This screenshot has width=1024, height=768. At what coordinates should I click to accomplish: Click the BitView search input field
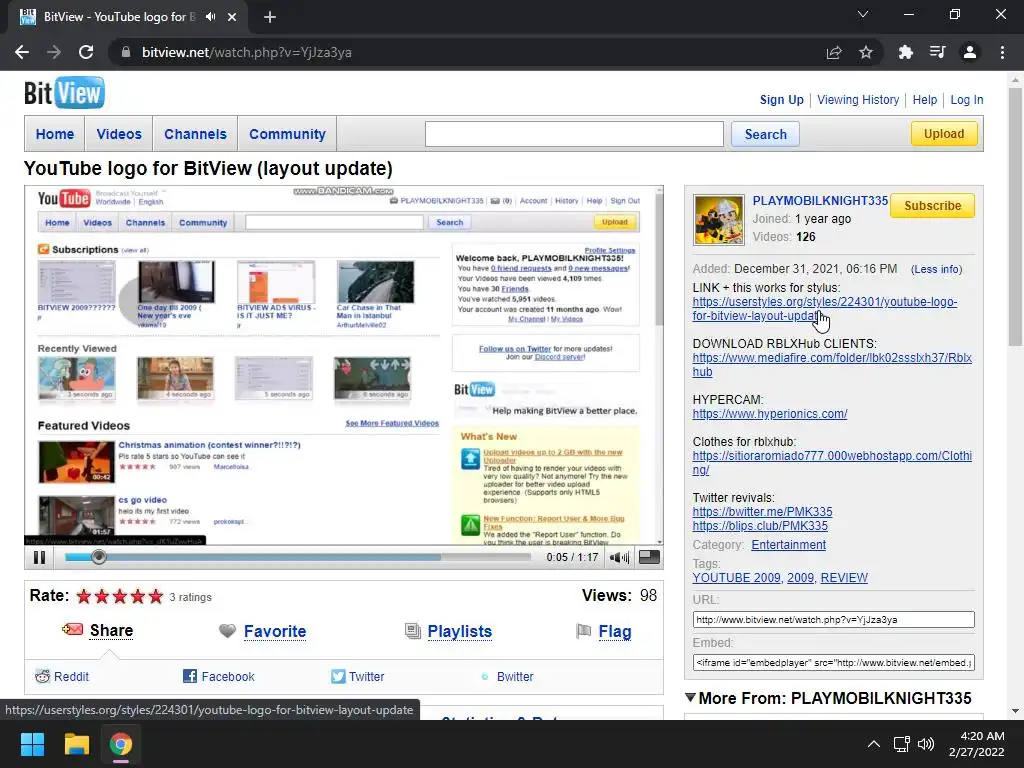coord(574,134)
